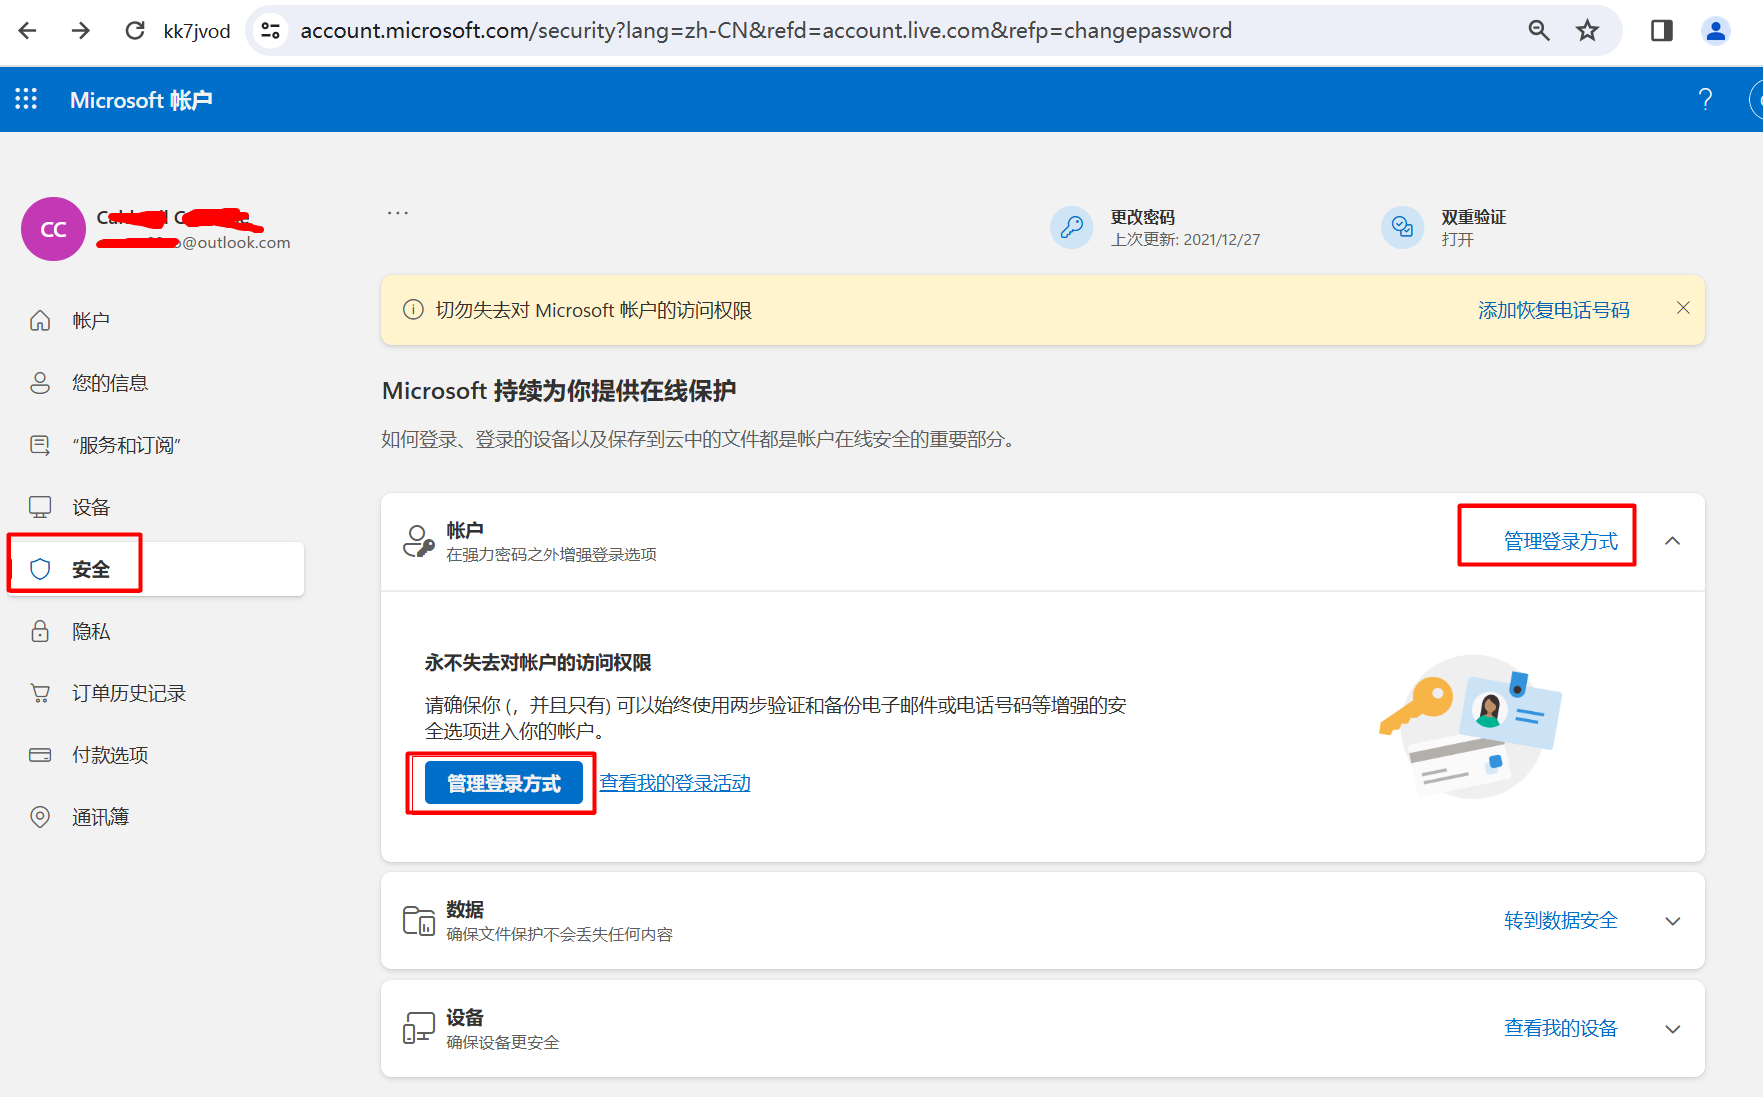Screen dimensions: 1763x1097
Task: Select 隐私 in the sidebar
Action: (x=91, y=631)
